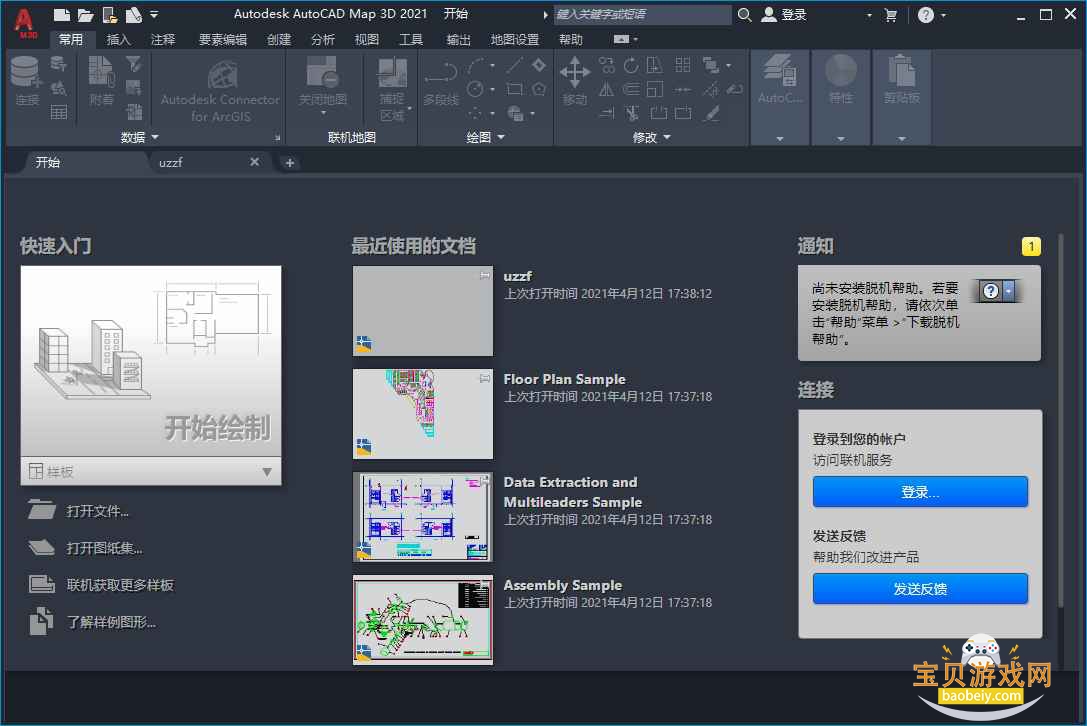1087x726 pixels.
Task: Open the shopping cart icon
Action: [x=891, y=15]
